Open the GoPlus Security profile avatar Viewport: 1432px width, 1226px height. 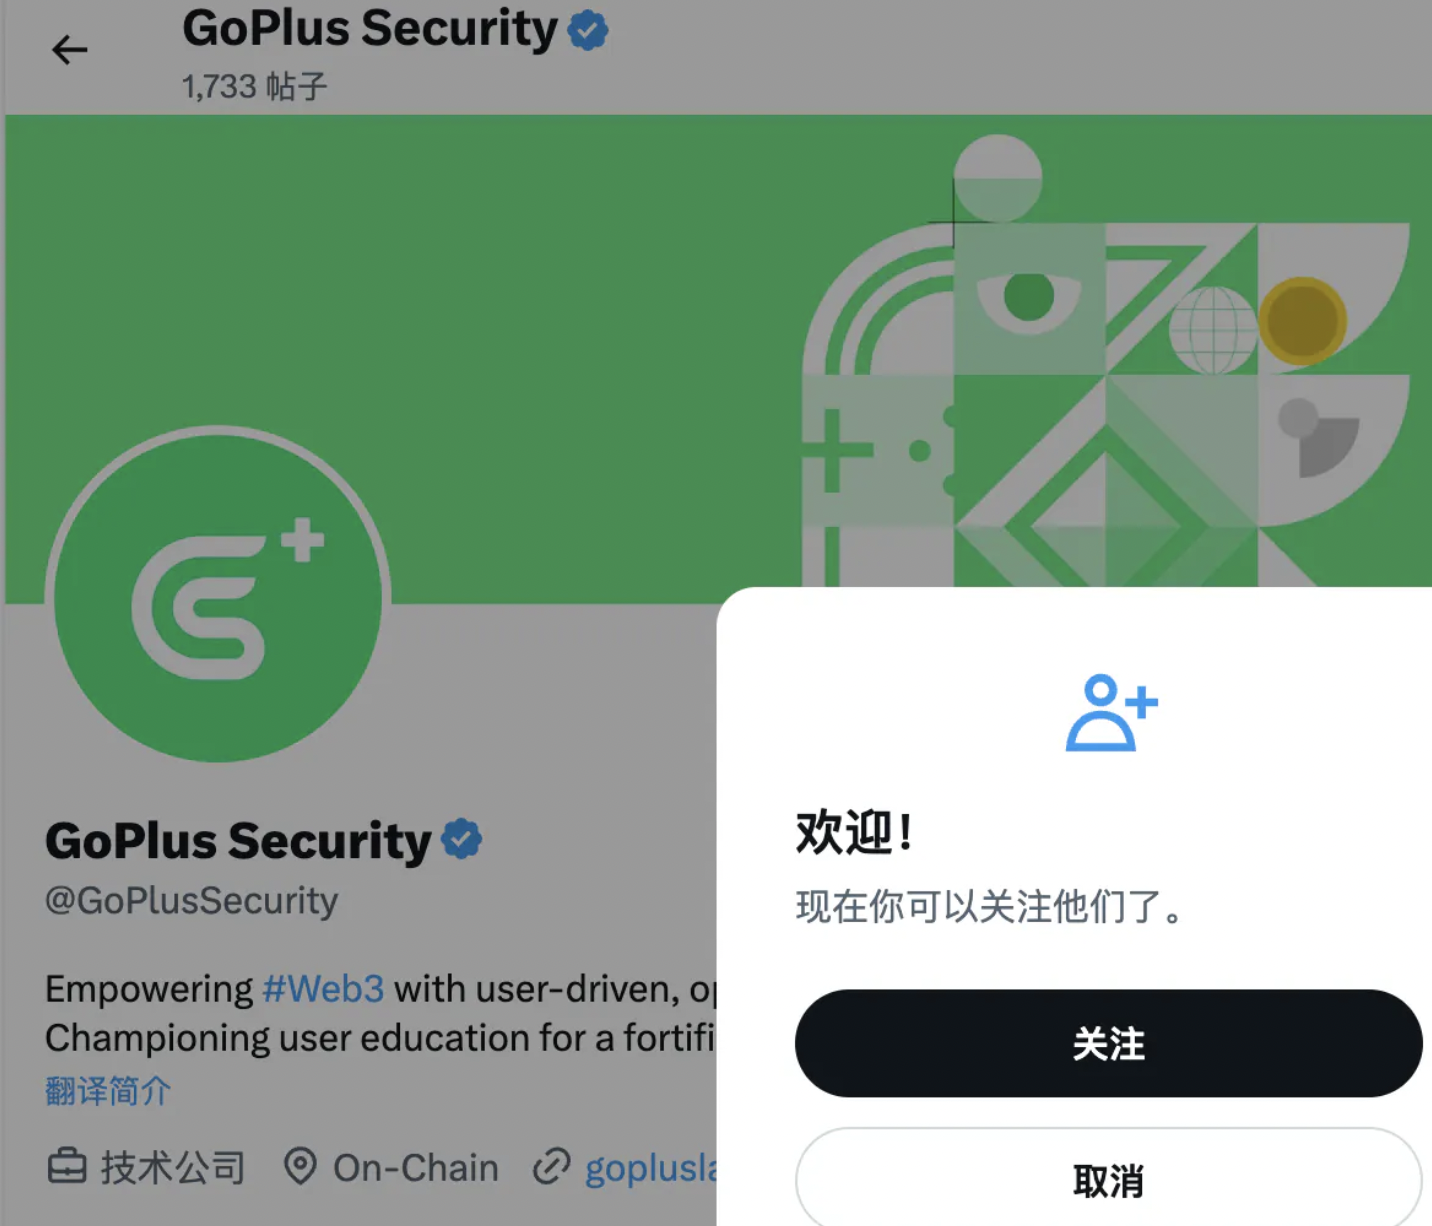[x=218, y=594]
